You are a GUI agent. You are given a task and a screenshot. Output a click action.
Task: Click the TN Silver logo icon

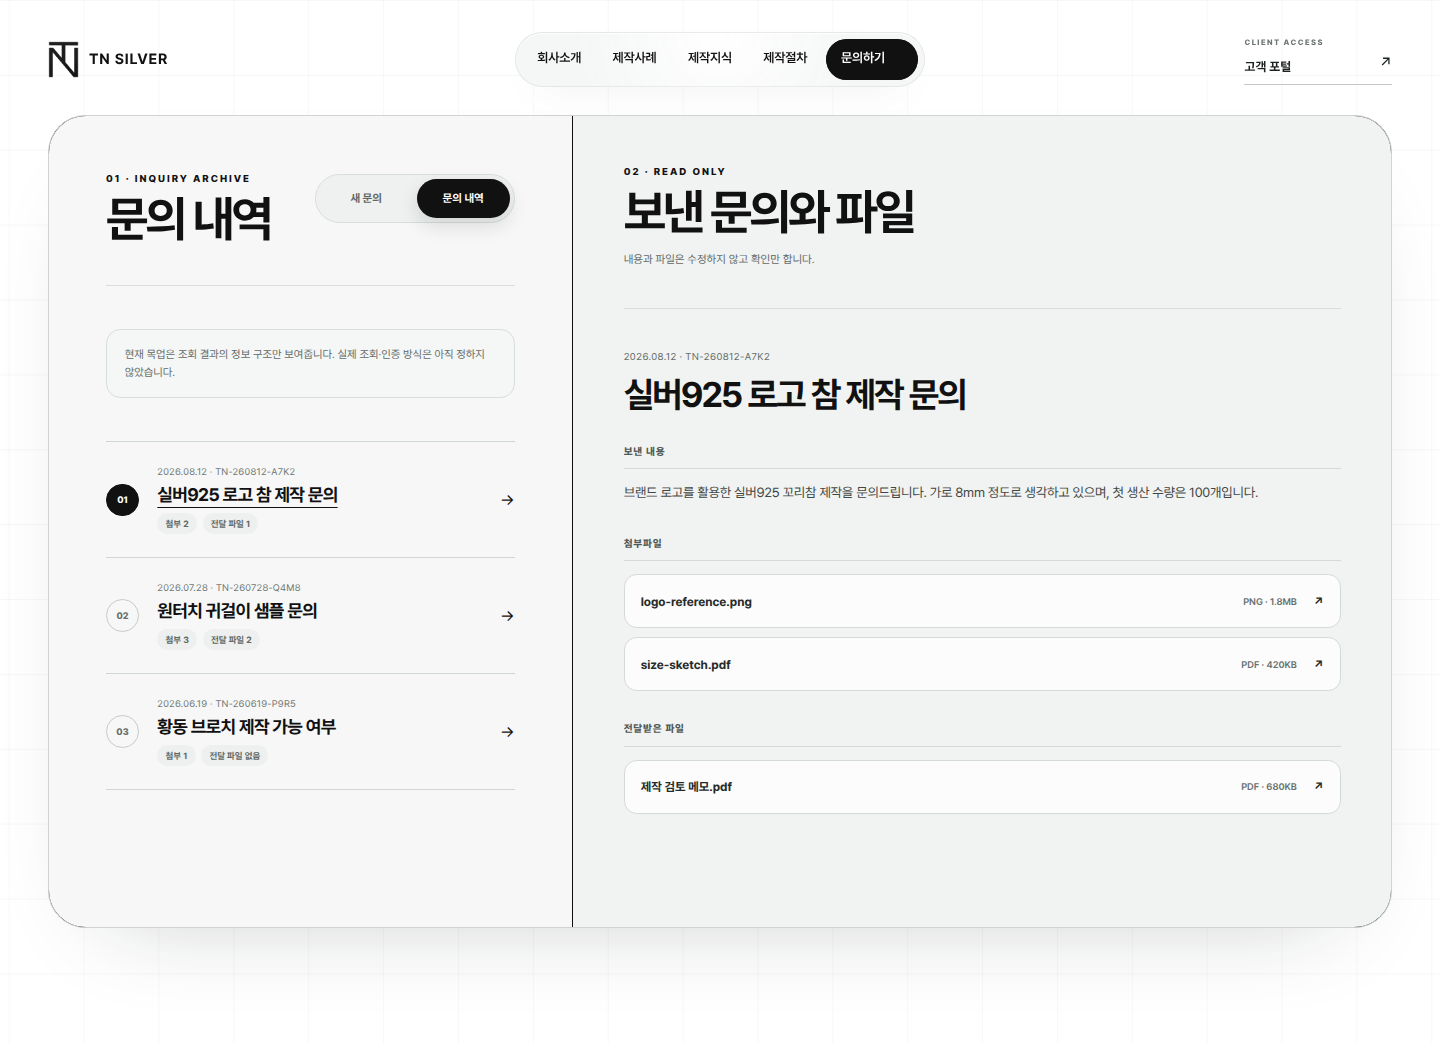(x=63, y=59)
